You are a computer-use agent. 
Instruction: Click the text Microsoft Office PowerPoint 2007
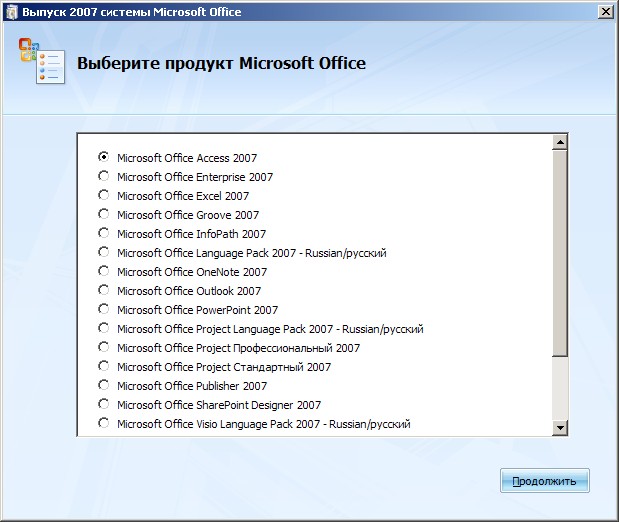point(197,310)
